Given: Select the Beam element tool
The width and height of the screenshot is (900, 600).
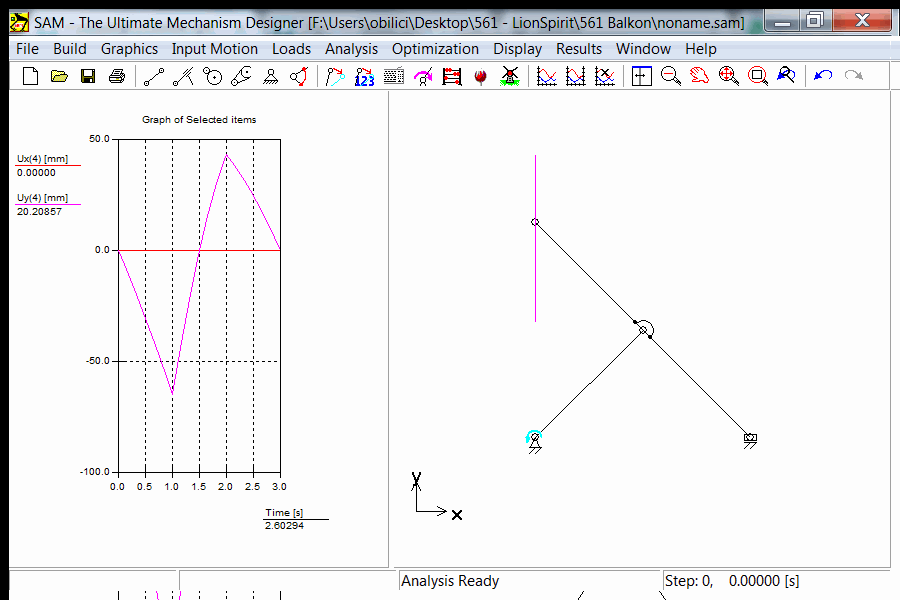Looking at the screenshot, I should tap(154, 76).
